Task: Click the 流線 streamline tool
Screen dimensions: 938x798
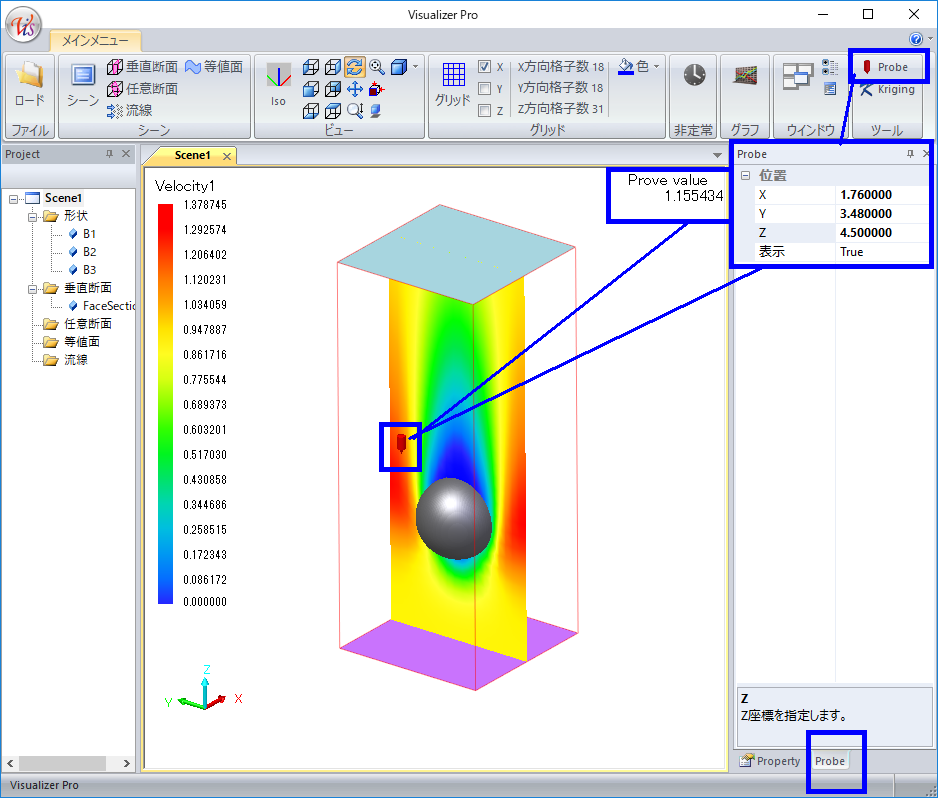Action: [129, 110]
